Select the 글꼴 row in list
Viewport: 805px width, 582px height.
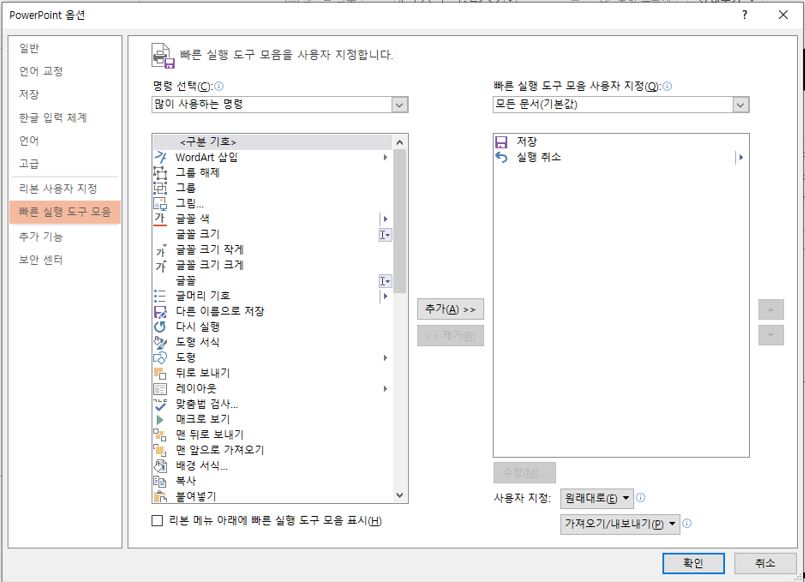point(273,280)
